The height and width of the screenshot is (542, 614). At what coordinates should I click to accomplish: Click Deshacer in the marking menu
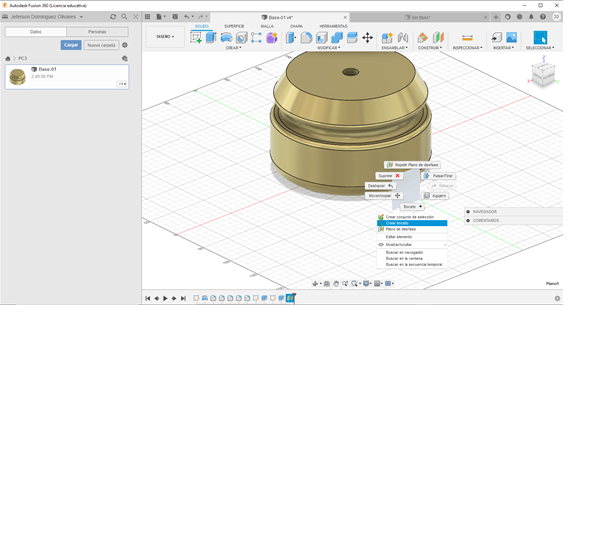[x=381, y=186]
